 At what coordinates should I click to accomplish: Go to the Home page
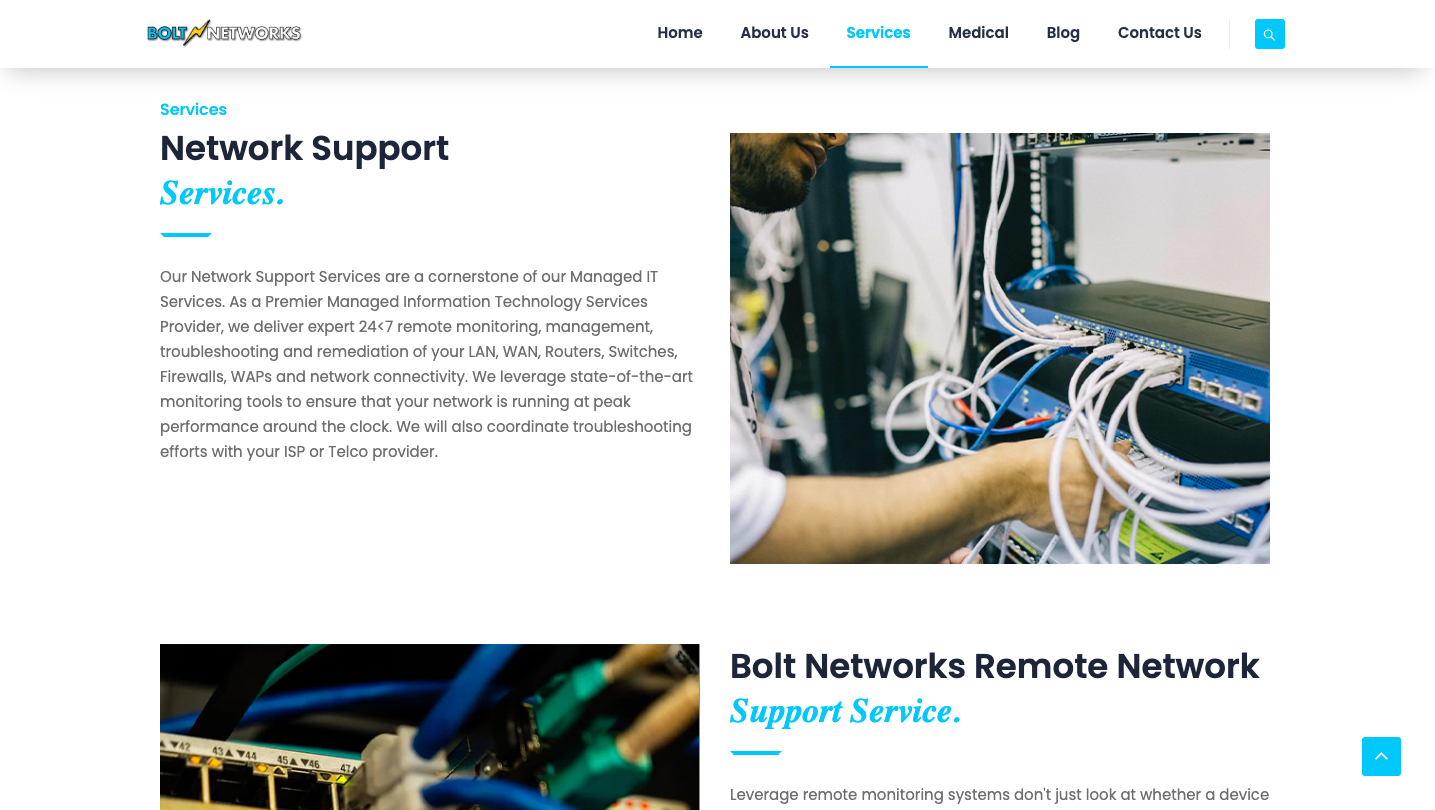[680, 33]
